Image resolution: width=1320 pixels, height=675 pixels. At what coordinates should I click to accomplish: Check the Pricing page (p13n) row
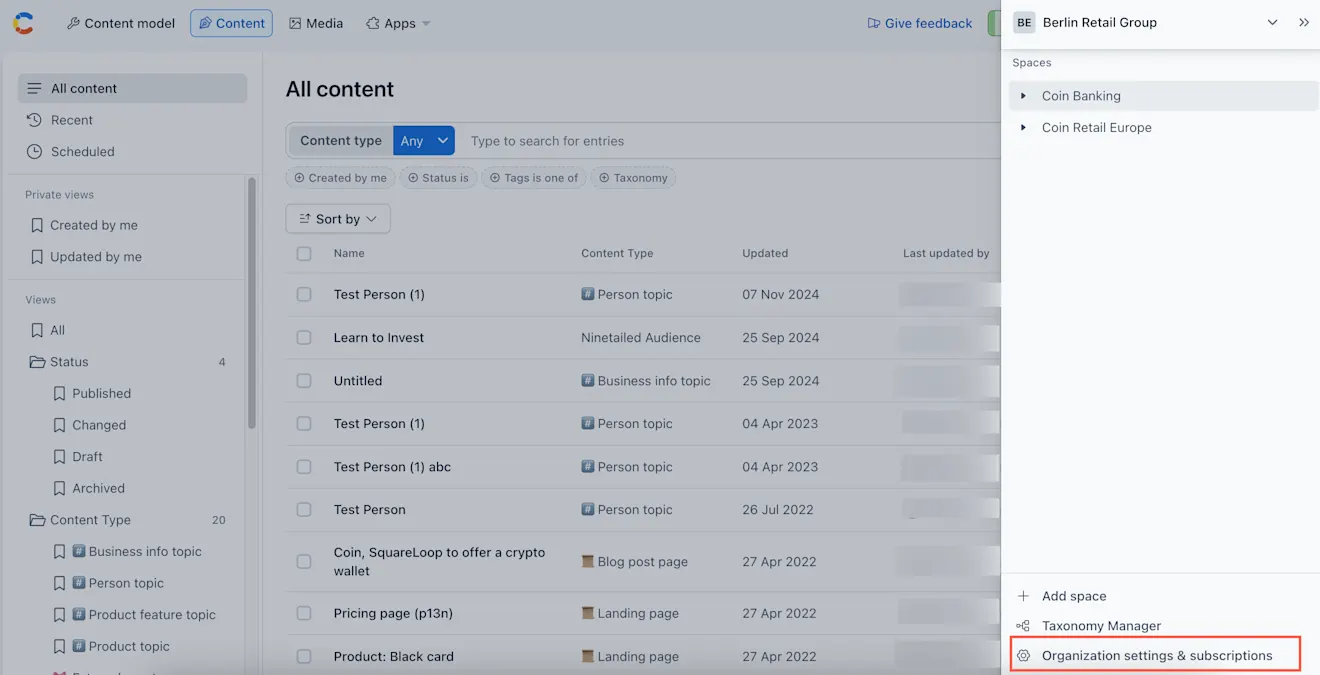[304, 614]
